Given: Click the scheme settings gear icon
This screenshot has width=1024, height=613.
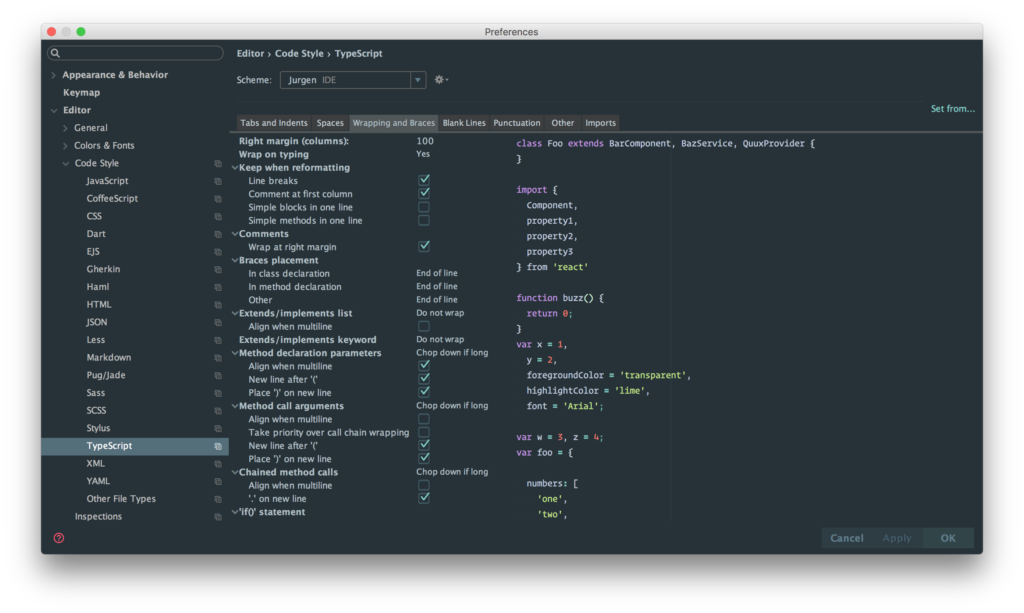Looking at the screenshot, I should [439, 80].
